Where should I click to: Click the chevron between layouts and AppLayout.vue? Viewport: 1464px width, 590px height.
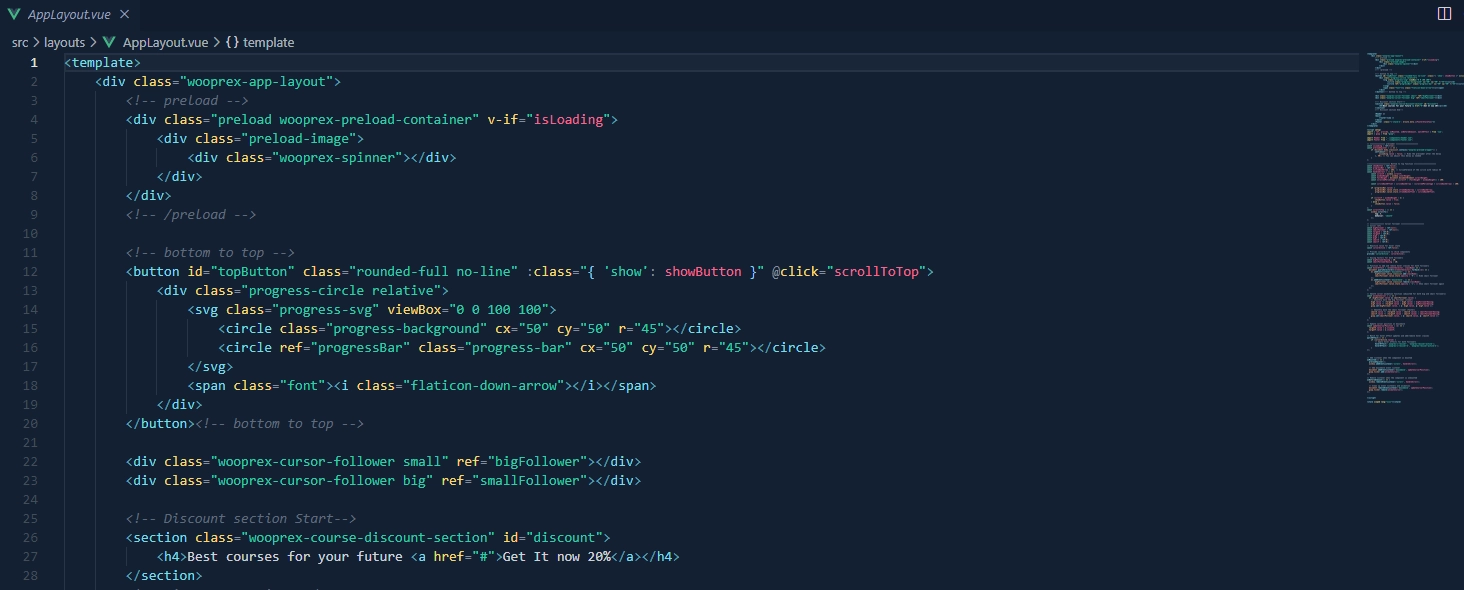tap(91, 43)
